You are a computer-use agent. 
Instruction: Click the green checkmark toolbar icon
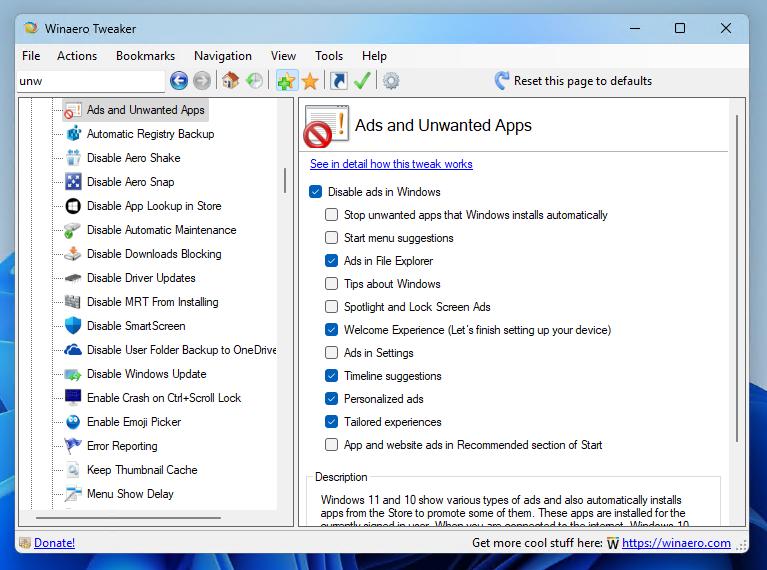362,81
